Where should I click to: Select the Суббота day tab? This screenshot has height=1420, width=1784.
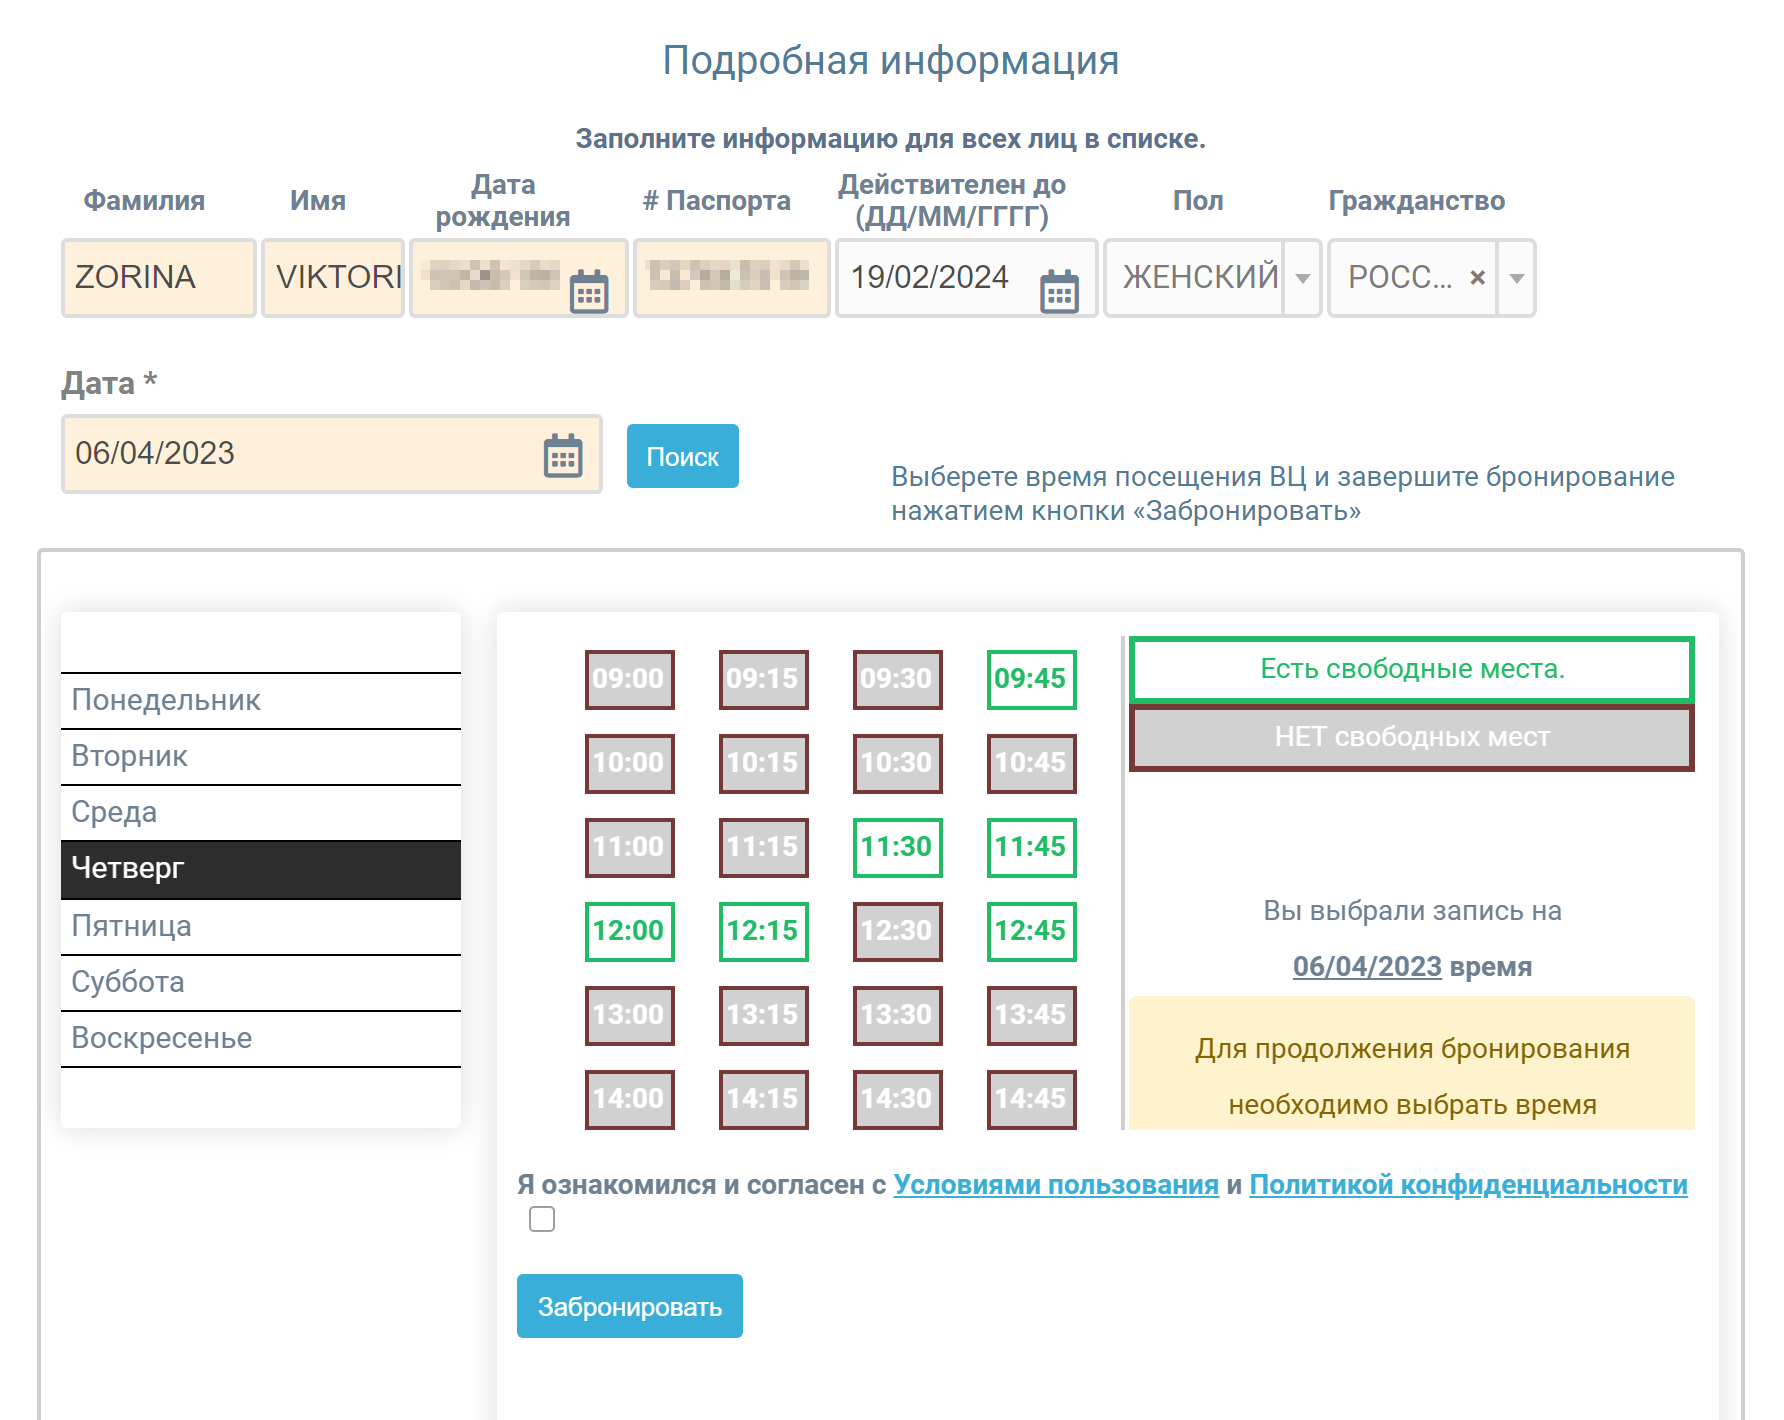click(x=261, y=982)
